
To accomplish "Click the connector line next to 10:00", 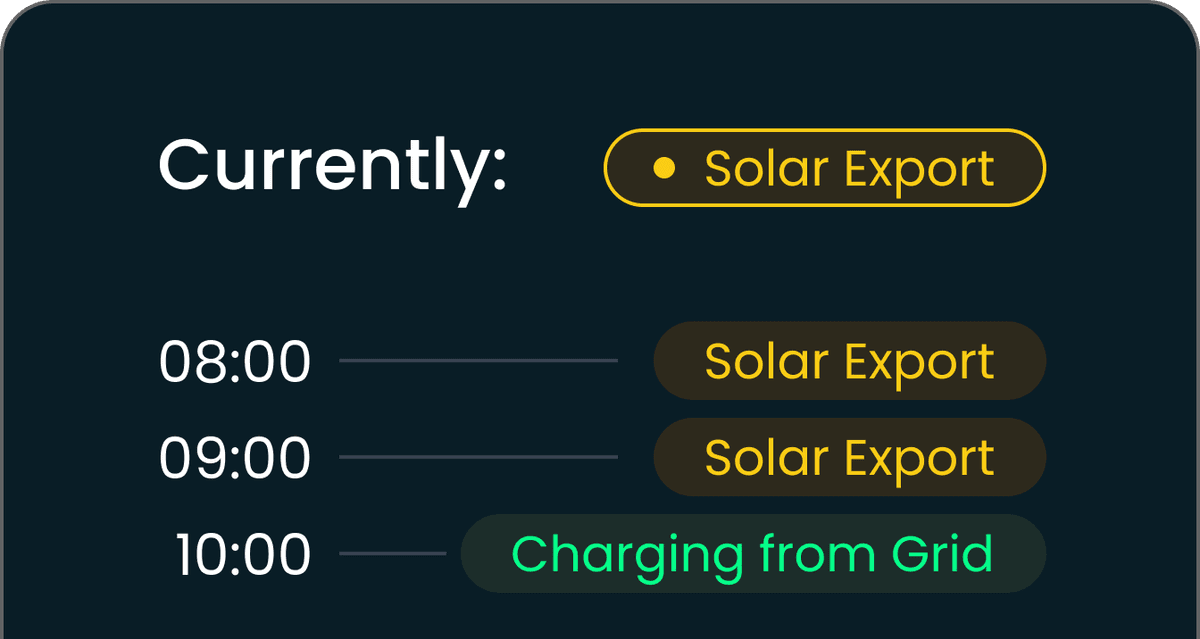I will (x=392, y=552).
